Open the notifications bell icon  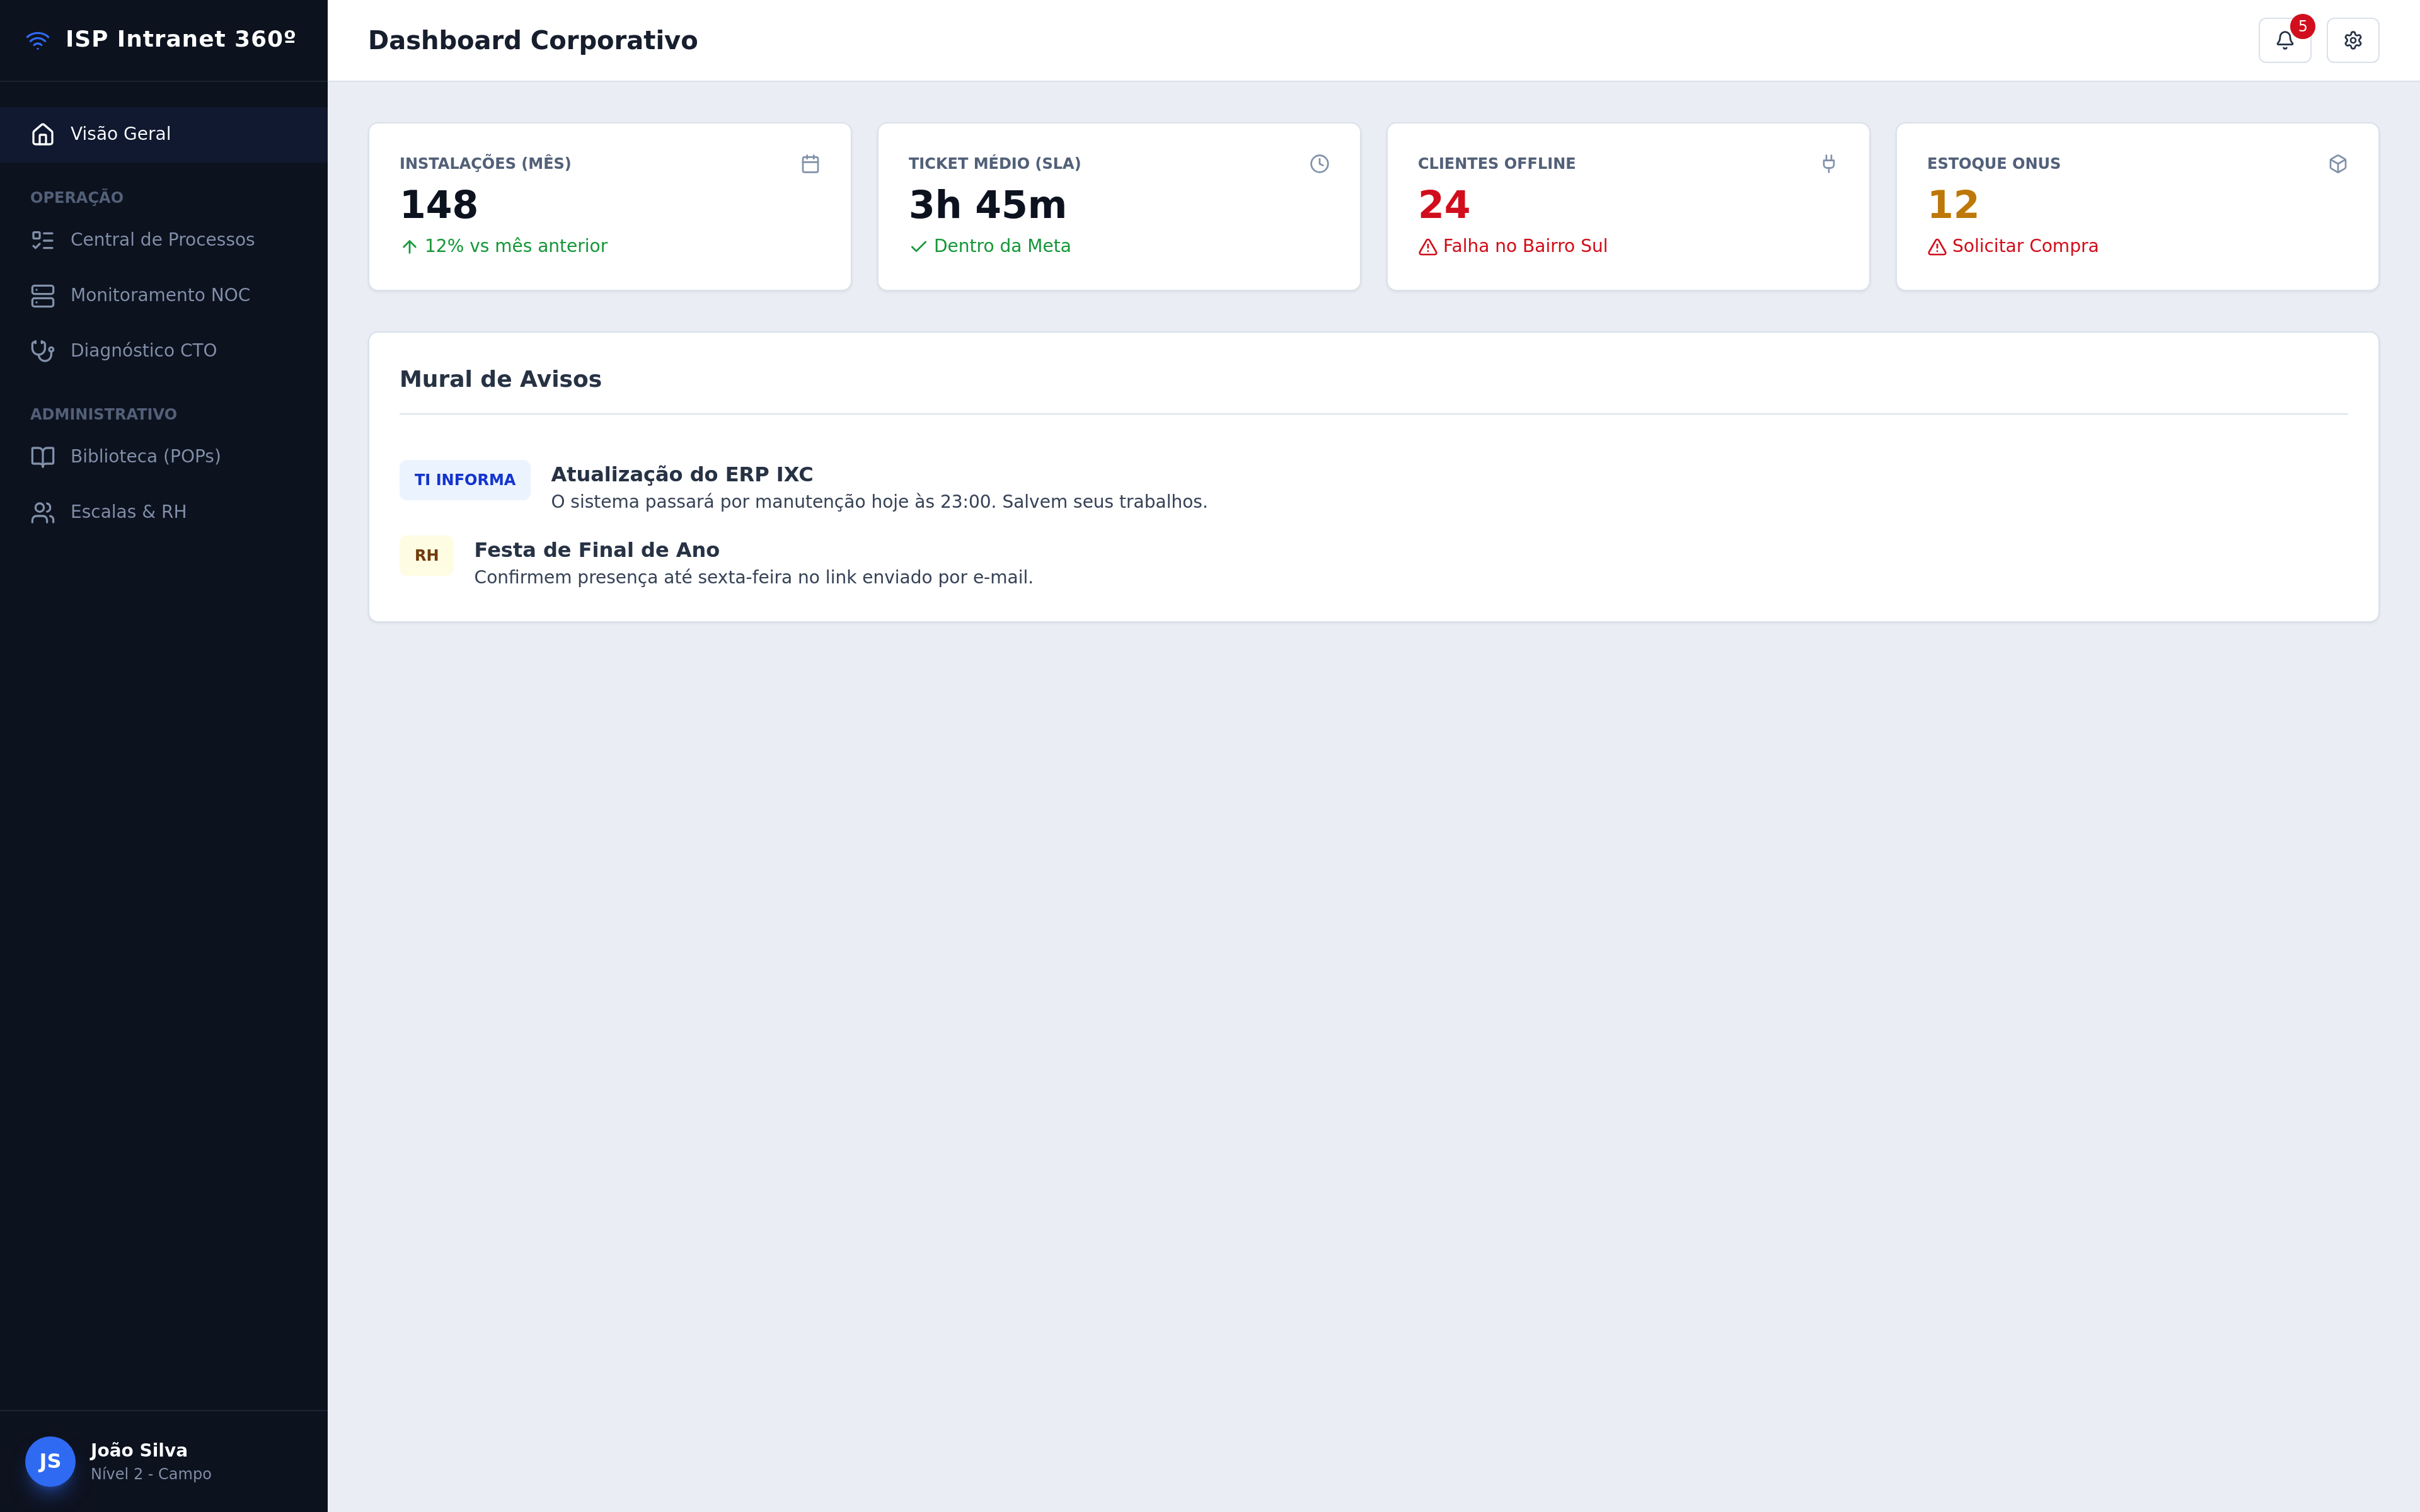[x=2284, y=41]
